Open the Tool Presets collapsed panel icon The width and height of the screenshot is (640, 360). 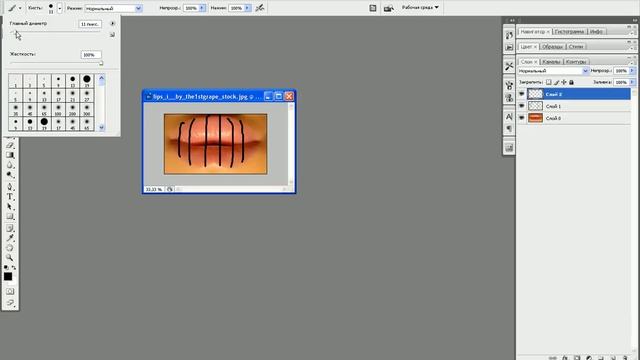[509, 66]
